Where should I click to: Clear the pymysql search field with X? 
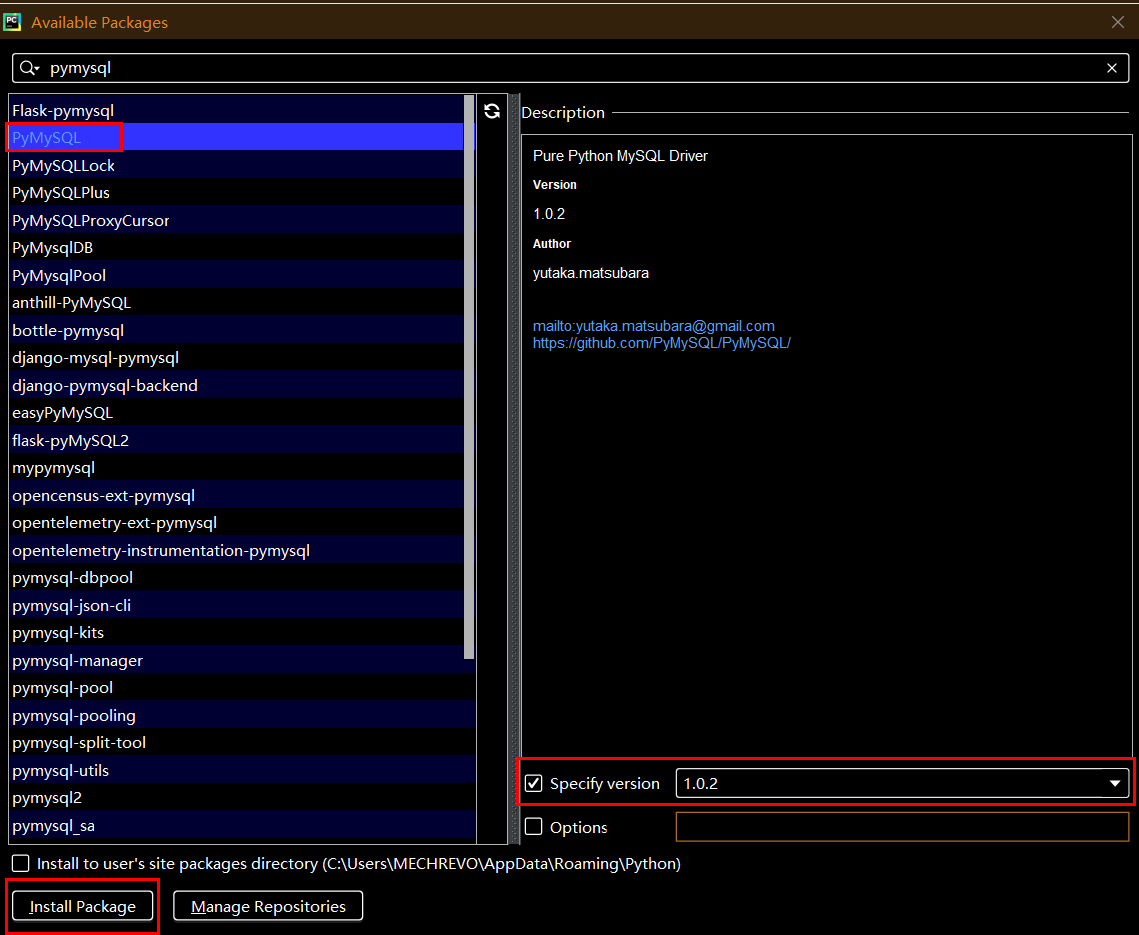1111,68
